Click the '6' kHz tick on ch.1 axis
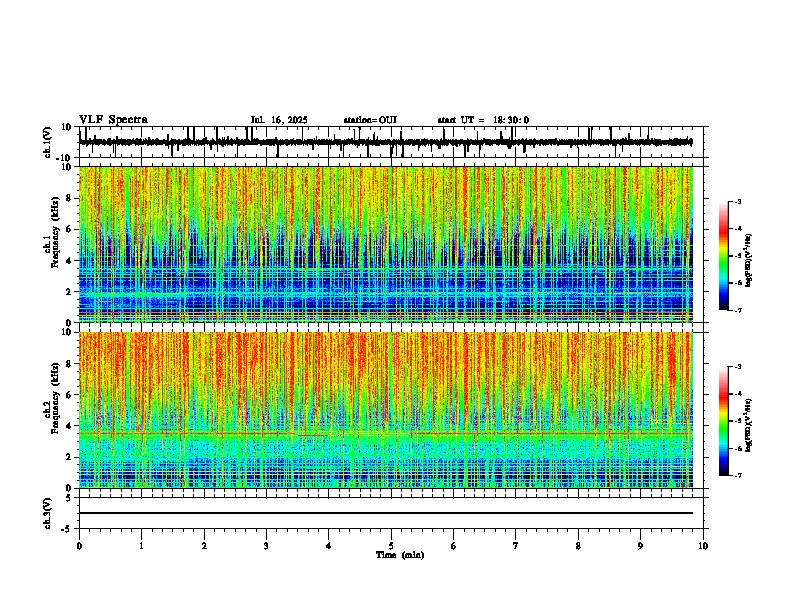Screen dimensions: 792x612 coord(69,229)
